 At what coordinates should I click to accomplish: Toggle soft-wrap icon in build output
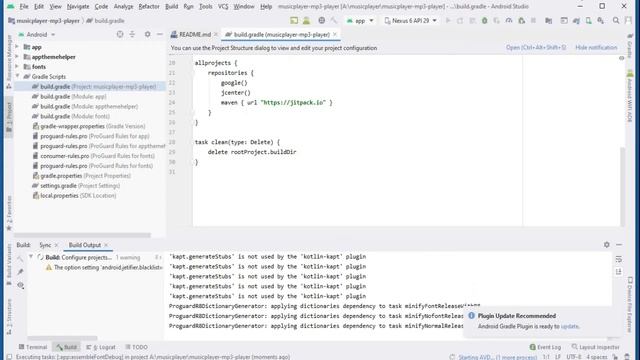pyautogui.click(x=619, y=260)
